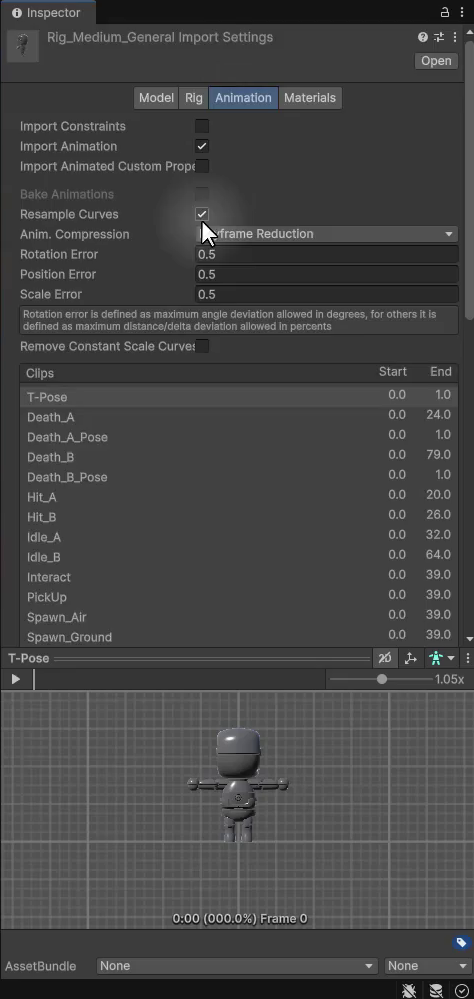Screen dimensions: 474x999
Task: Click the Scale Error input field
Action: 327,294
